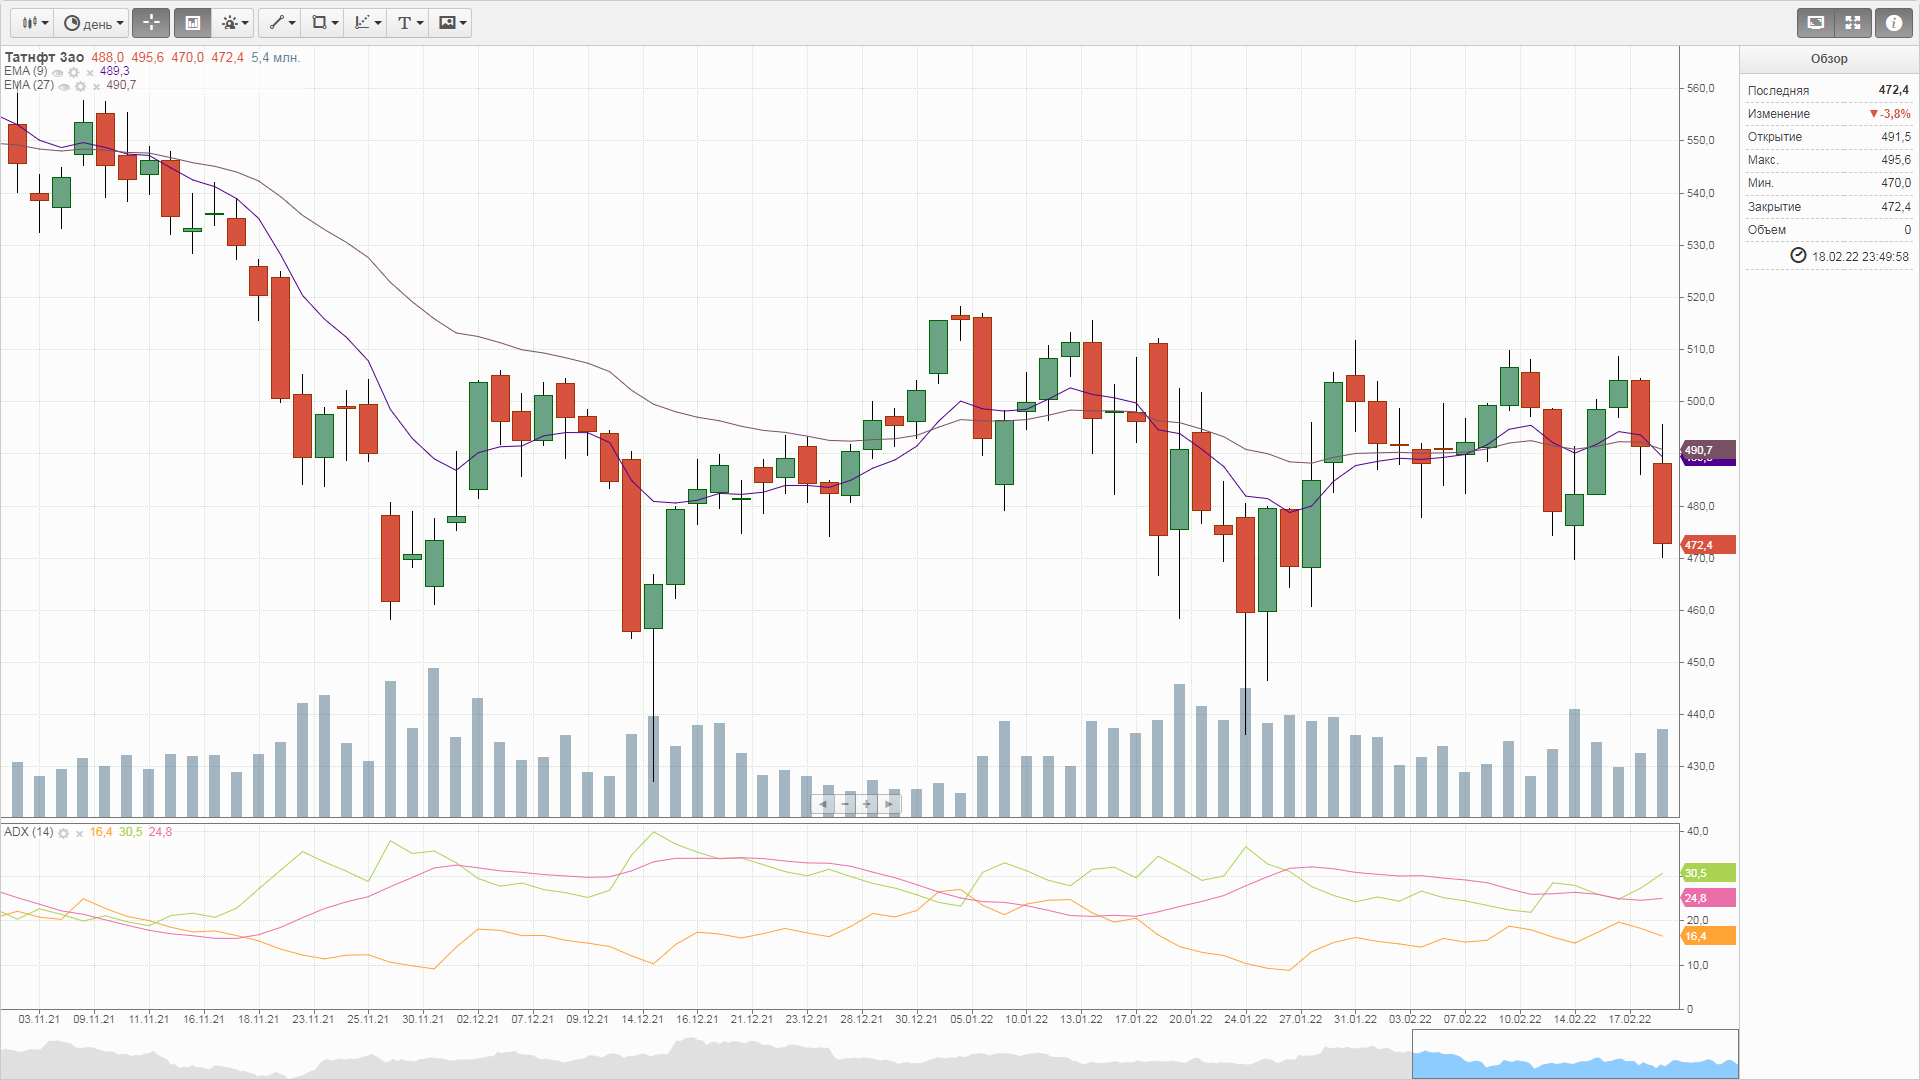Click the 'Объем' row in overview
The height and width of the screenshot is (1080, 1920).
pos(1828,230)
